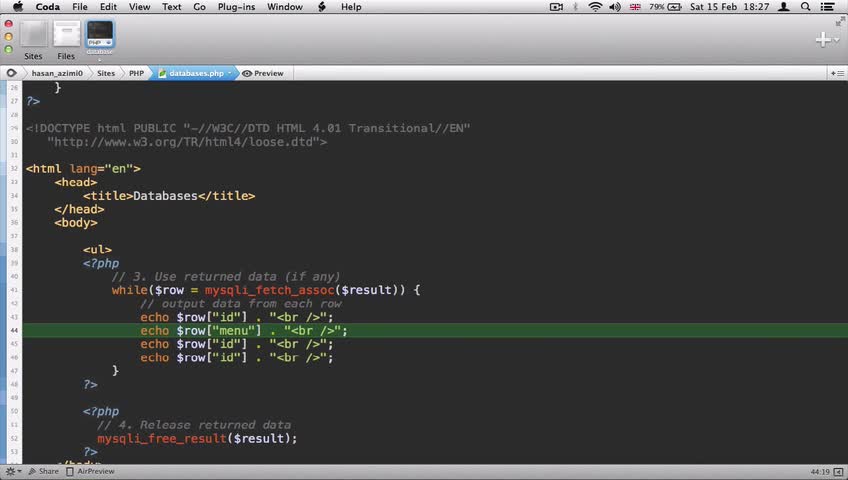Open the Edit menu
The image size is (848, 480).
[108, 6]
